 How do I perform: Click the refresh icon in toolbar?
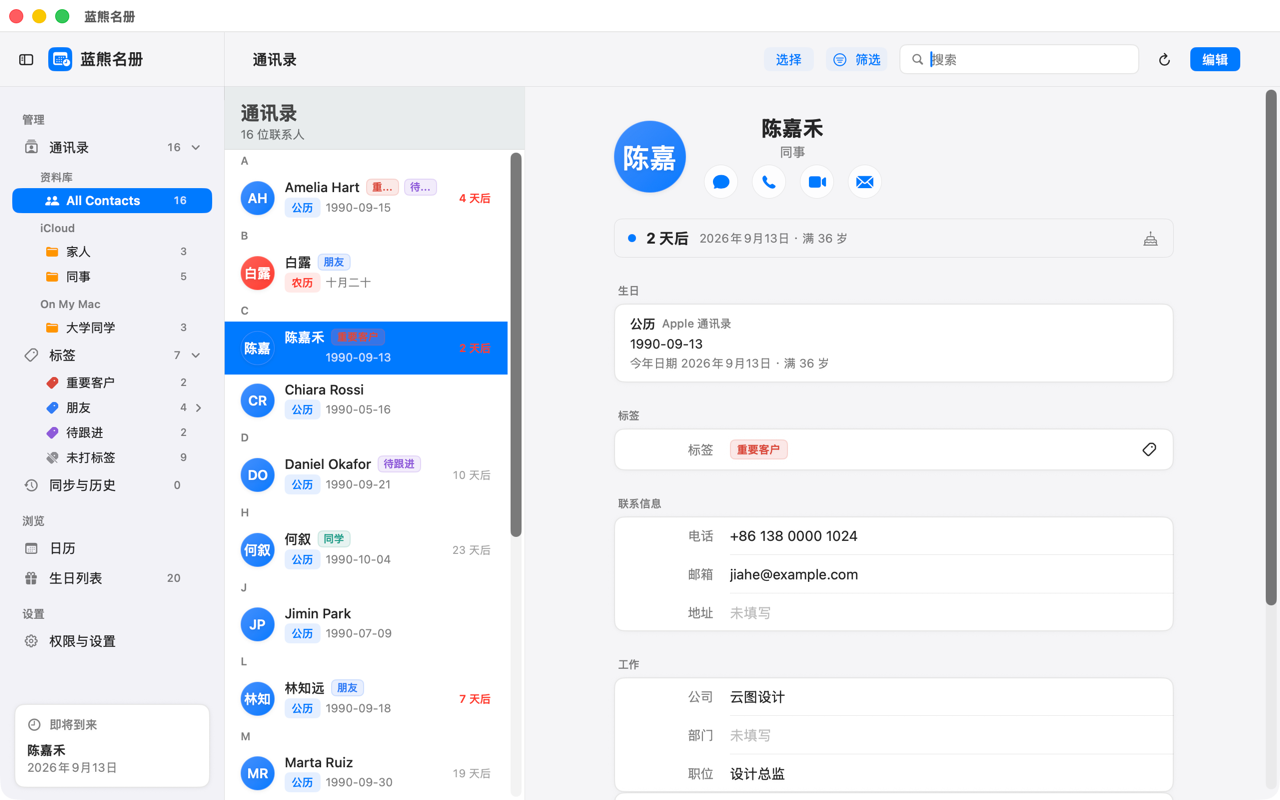pos(1164,60)
